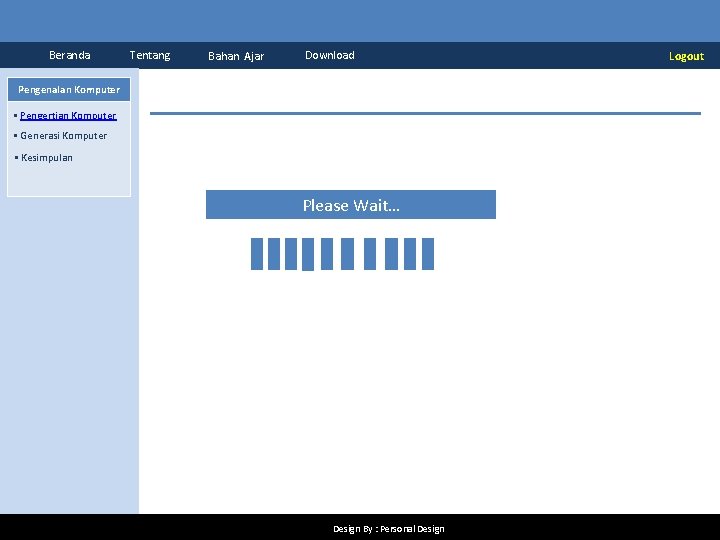Open the Bahan Ajar menu
This screenshot has width=720, height=540.
(x=236, y=56)
